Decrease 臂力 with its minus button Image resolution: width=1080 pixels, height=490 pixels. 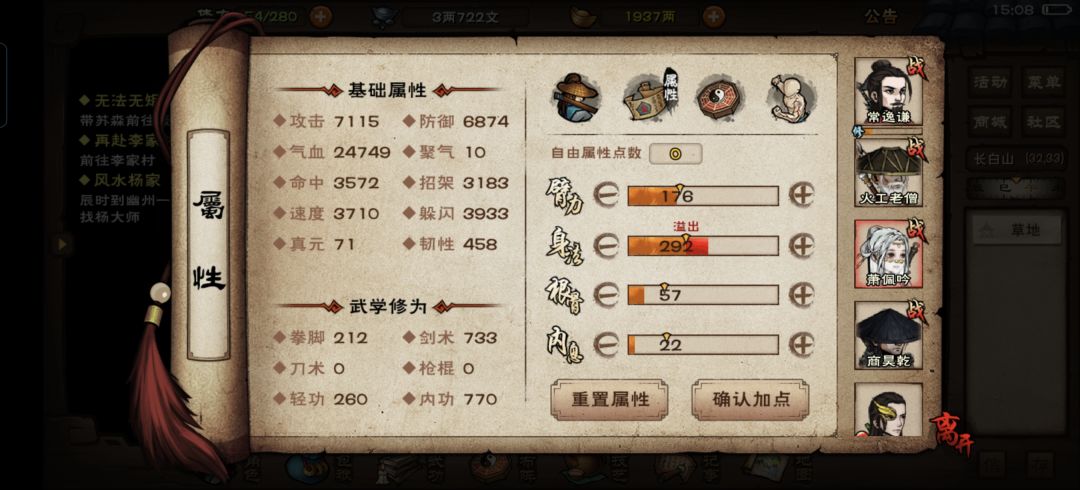[x=606, y=195]
